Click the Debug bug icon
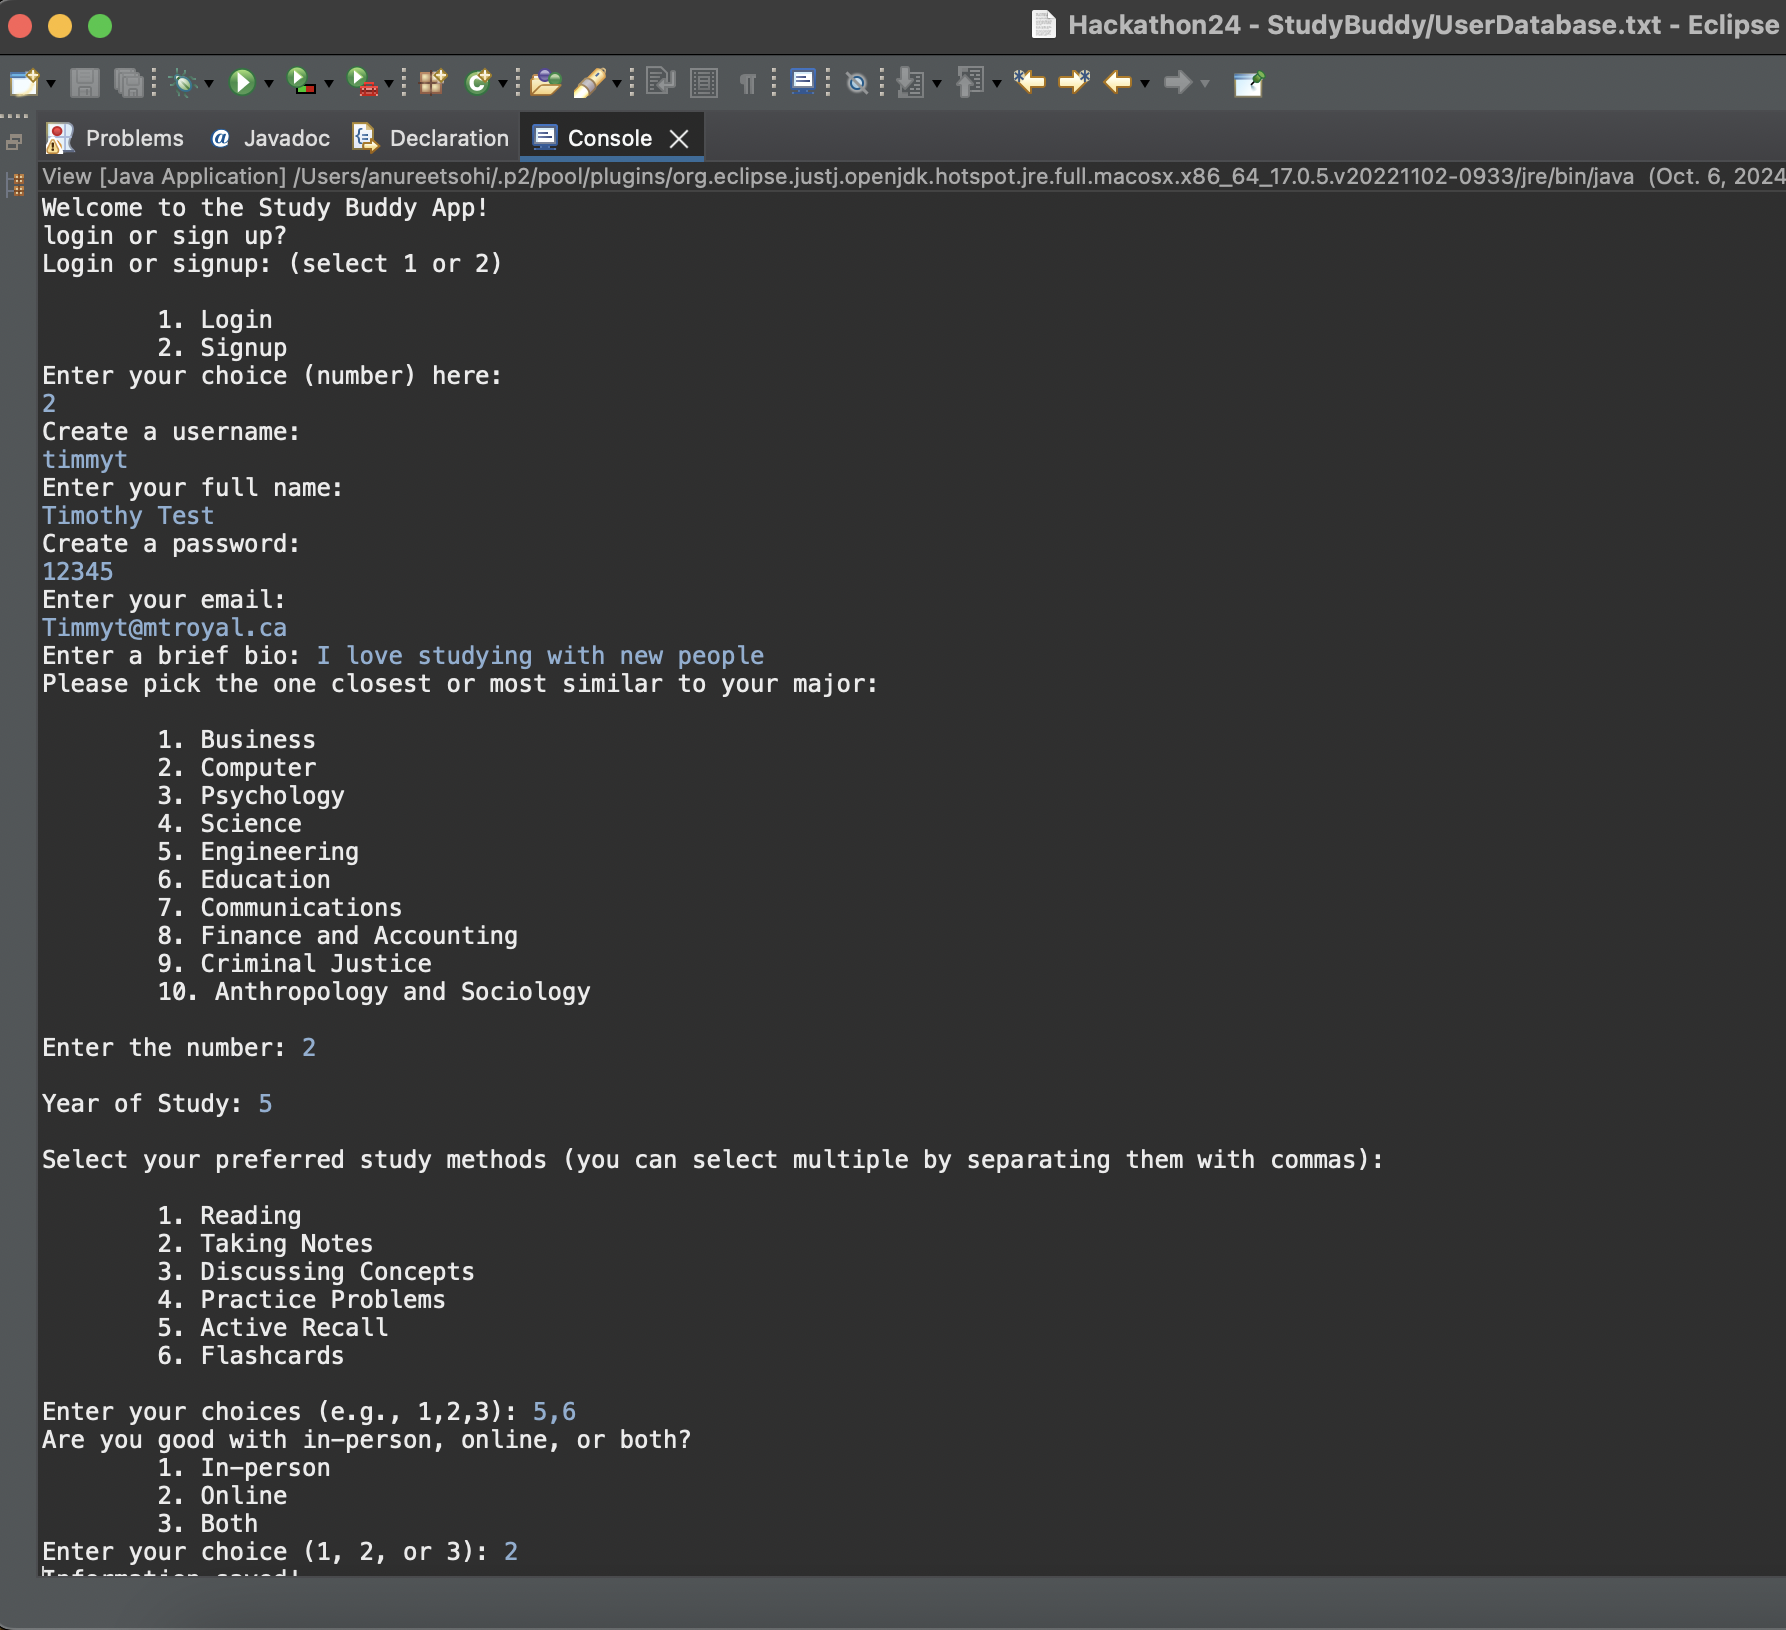Image resolution: width=1786 pixels, height=1630 pixels. point(183,83)
